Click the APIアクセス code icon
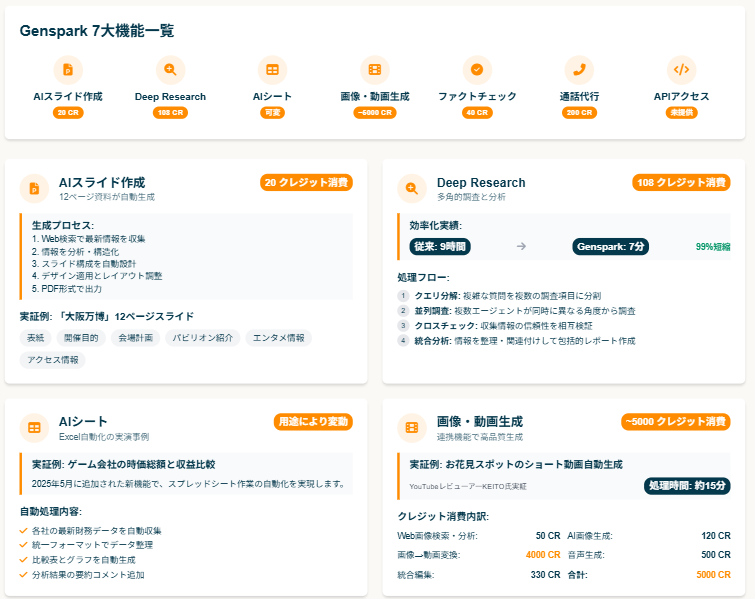This screenshot has height=599, width=755. [681, 70]
